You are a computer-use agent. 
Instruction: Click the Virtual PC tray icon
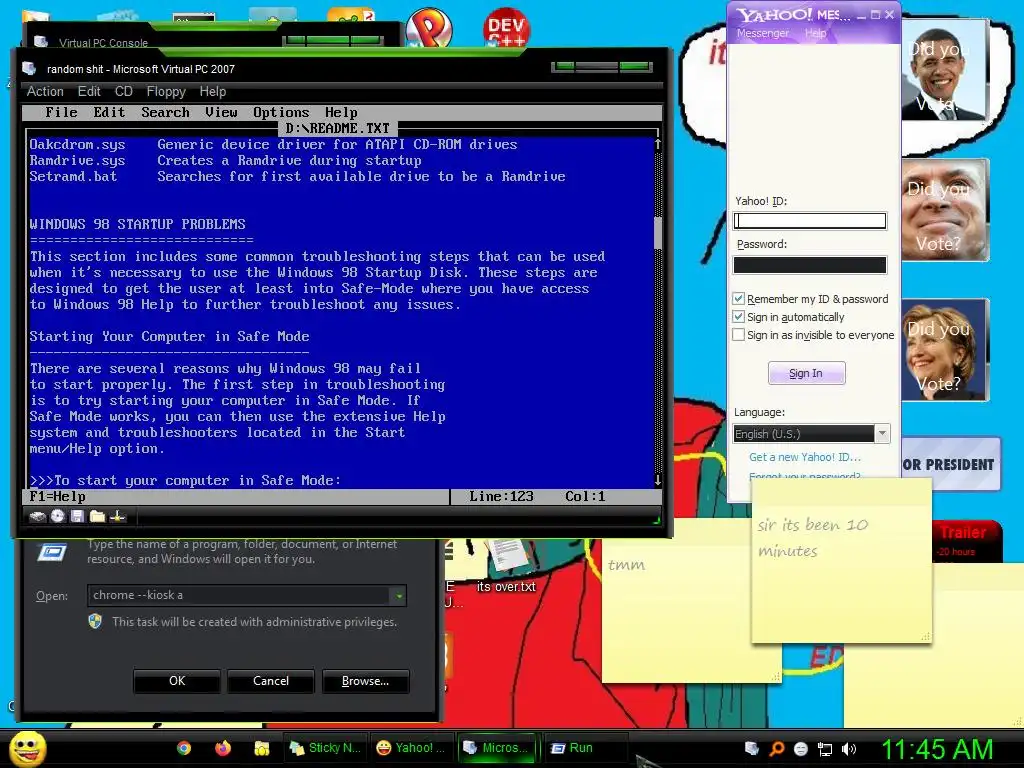coord(752,749)
